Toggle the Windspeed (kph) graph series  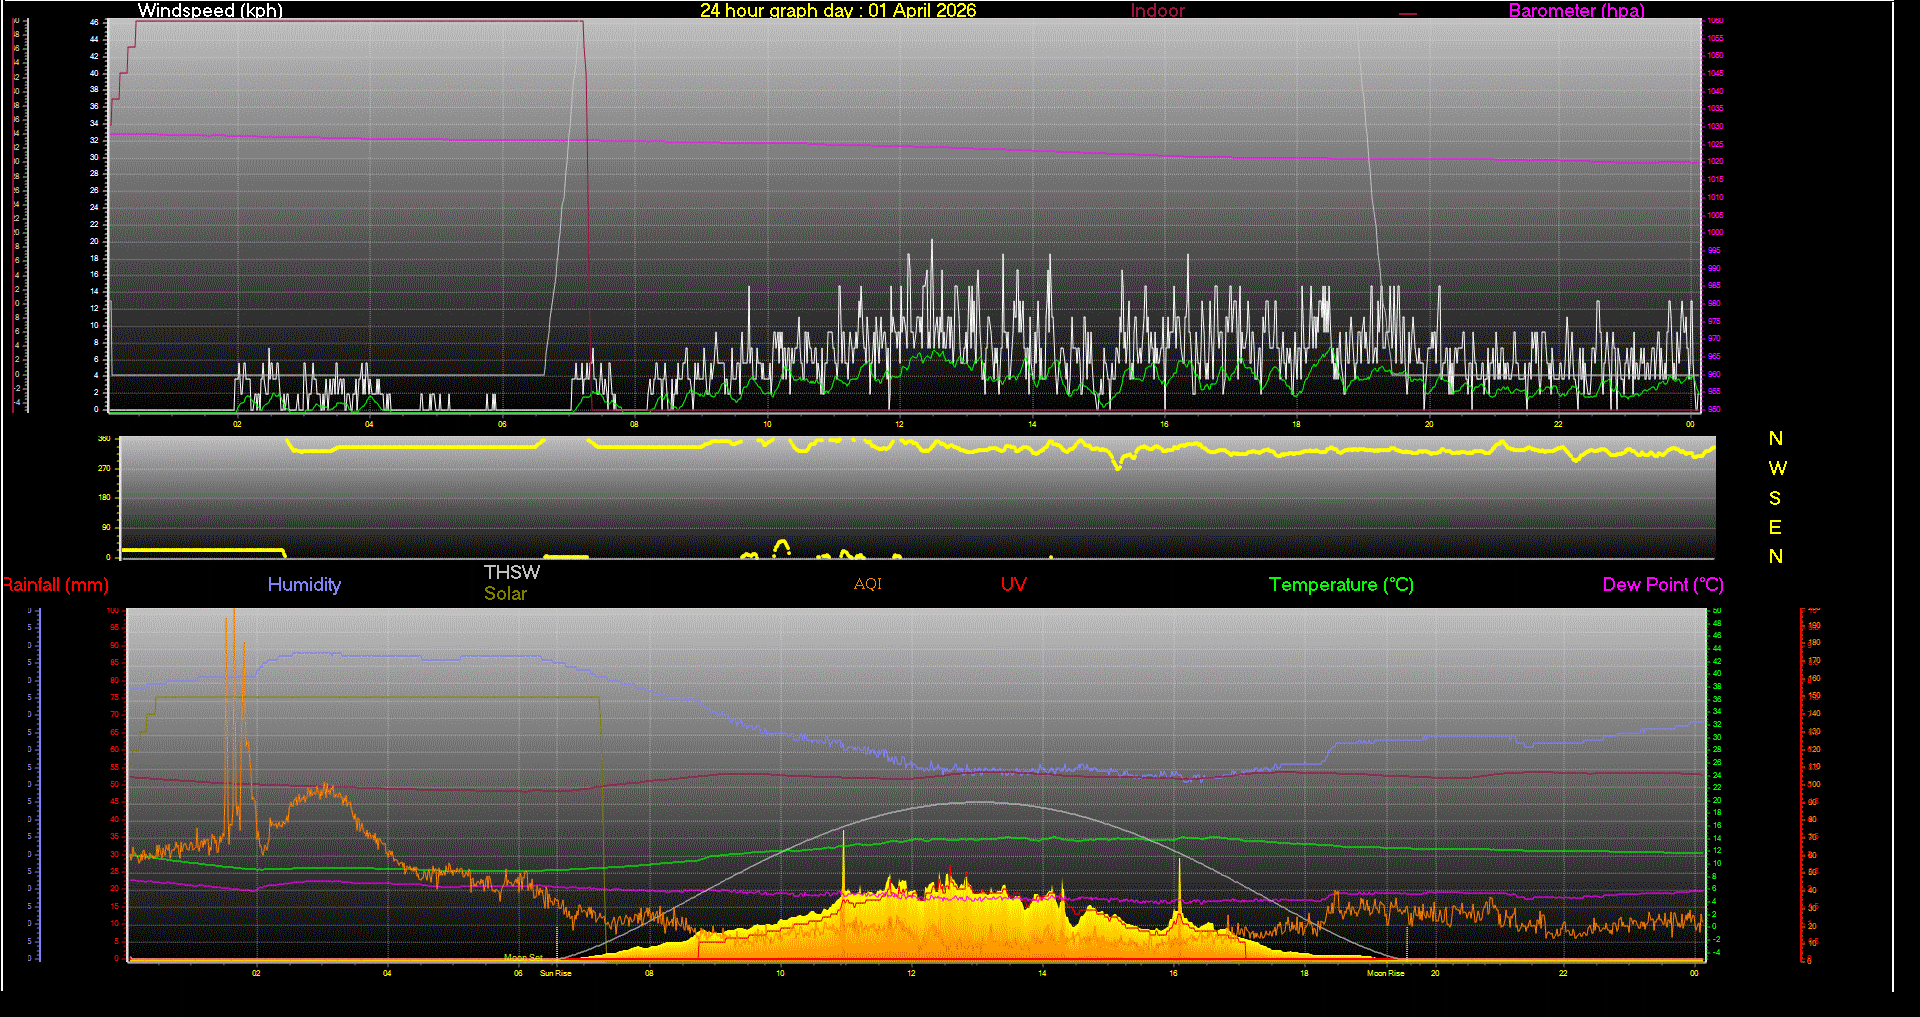pos(210,11)
